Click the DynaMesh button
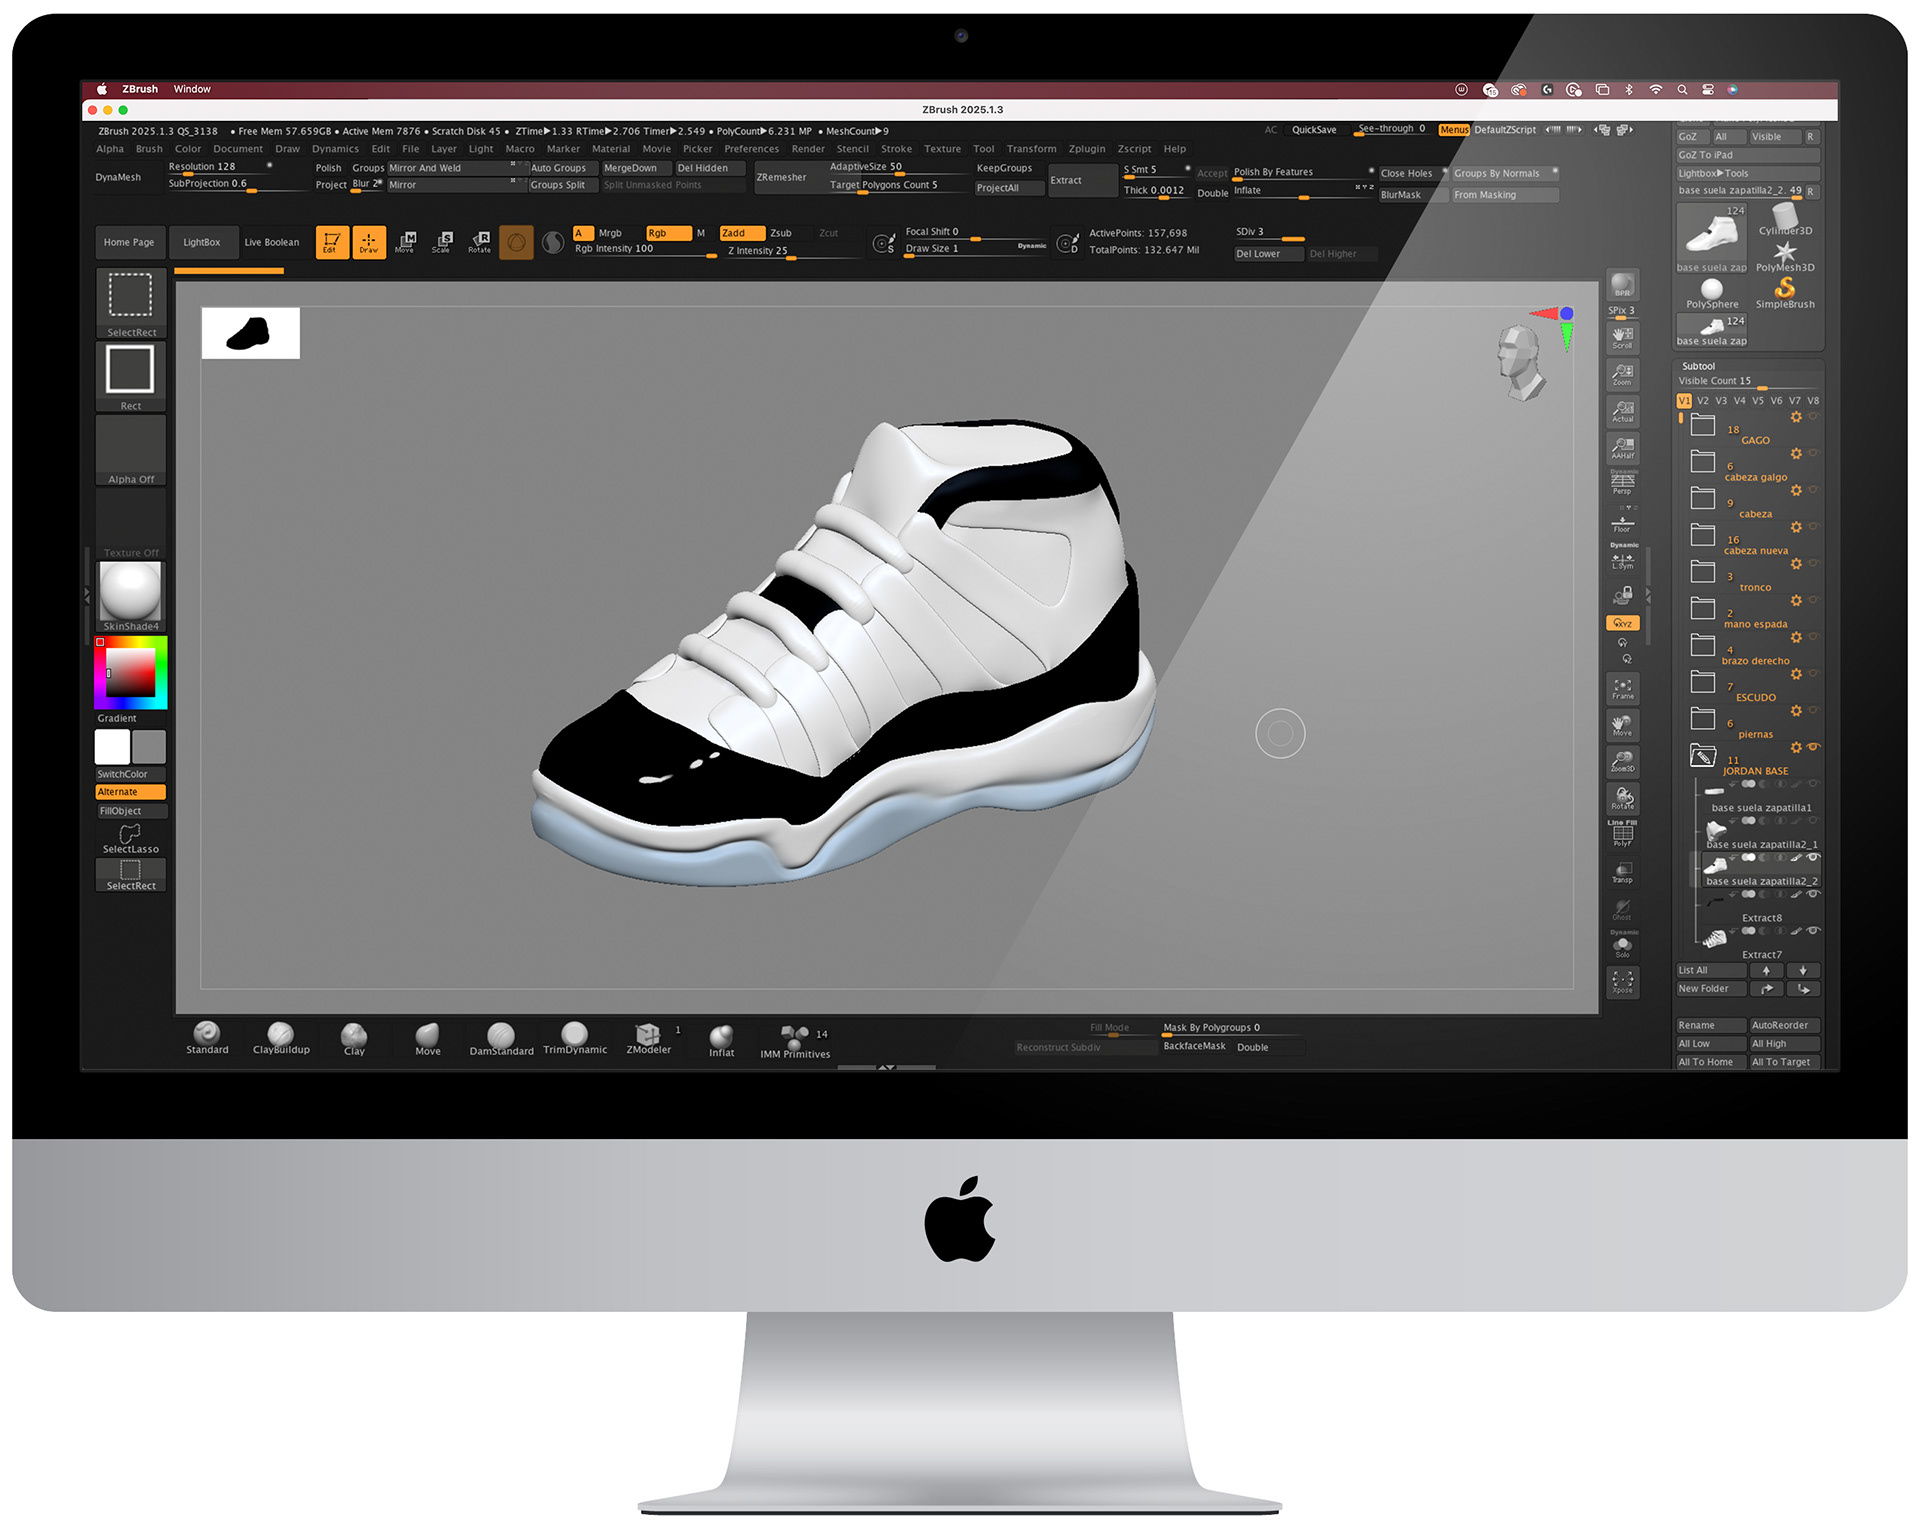 point(118,177)
